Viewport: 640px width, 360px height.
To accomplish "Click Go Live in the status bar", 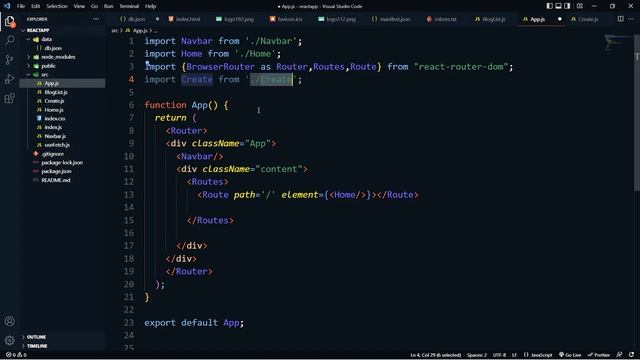I will (570, 355).
